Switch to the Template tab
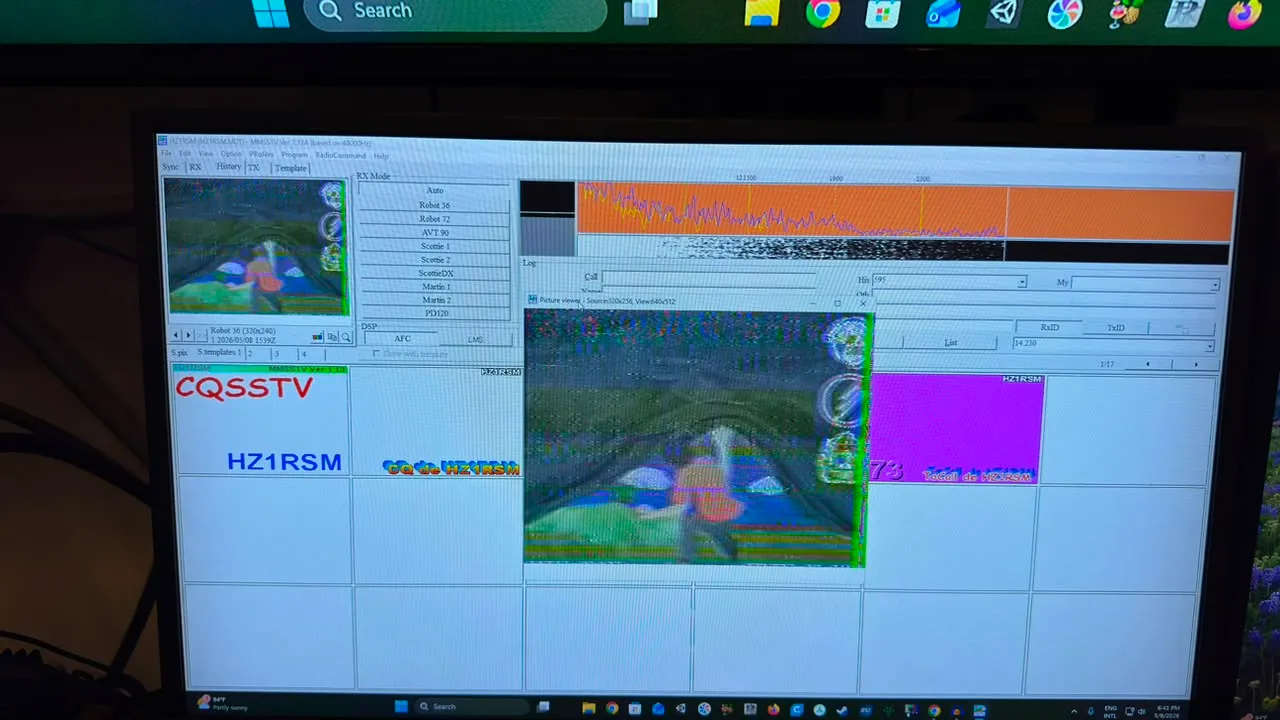Viewport: 1280px width, 720px height. click(x=291, y=168)
